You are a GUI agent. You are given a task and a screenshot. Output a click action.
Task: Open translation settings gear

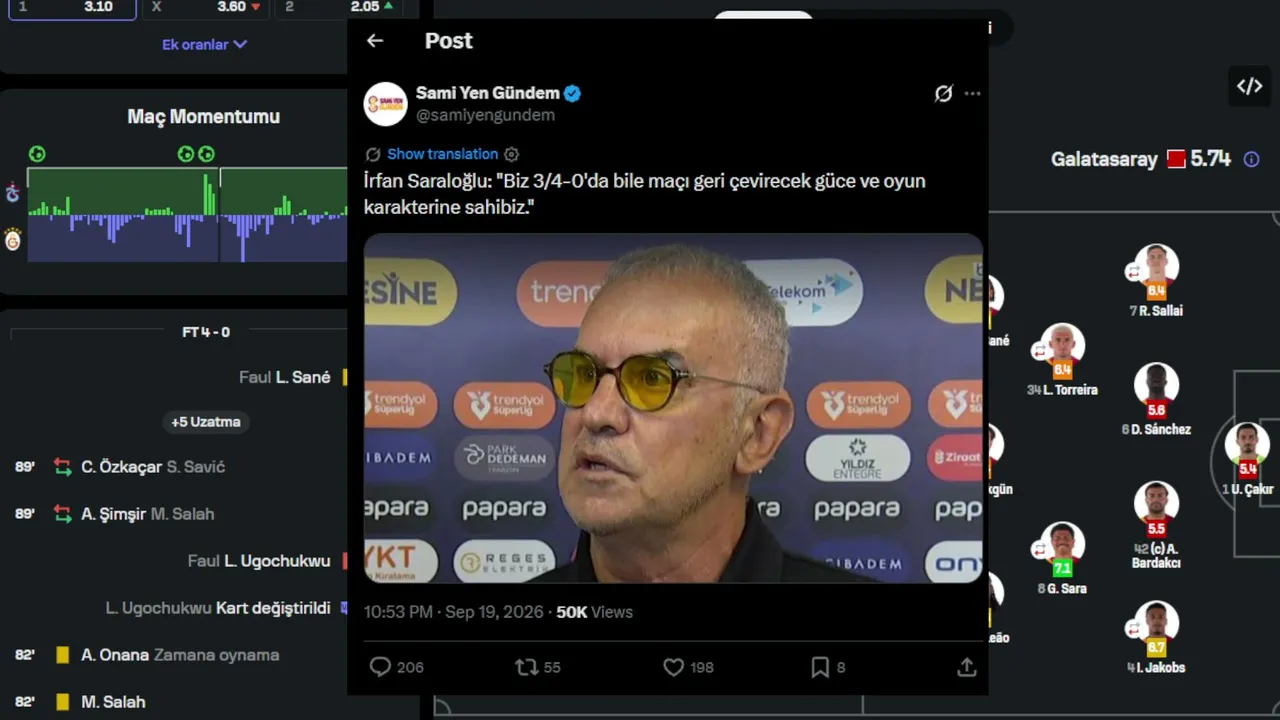tap(511, 154)
